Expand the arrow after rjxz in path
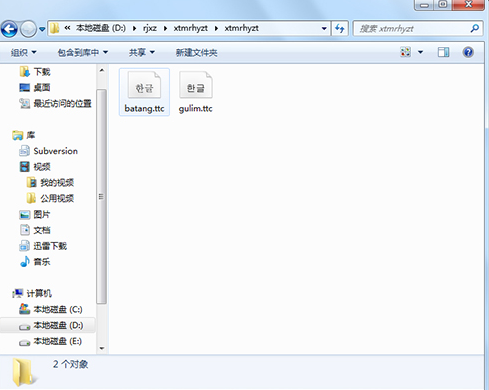Viewport: 489px width, 390px height. [x=165, y=28]
